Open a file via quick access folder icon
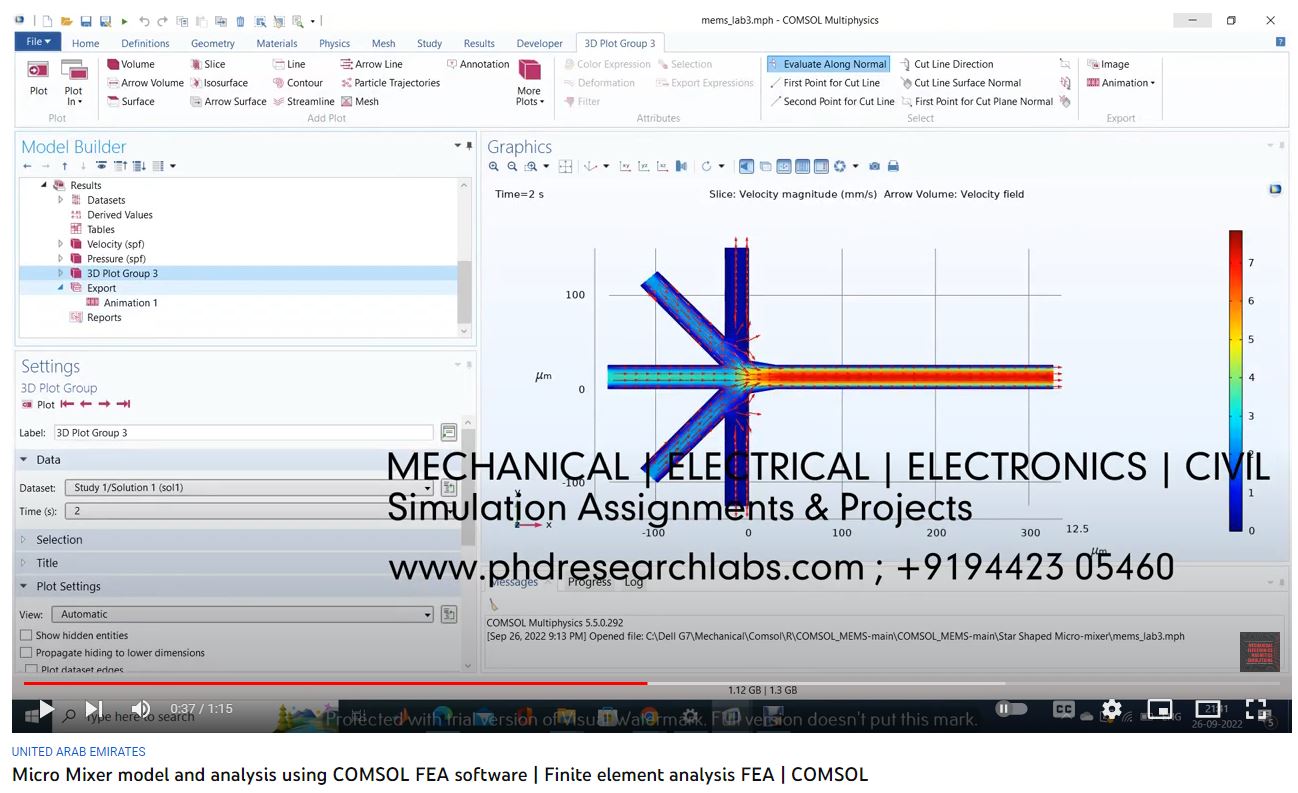Image resolution: width=1298 pixels, height=793 pixels. (66, 21)
